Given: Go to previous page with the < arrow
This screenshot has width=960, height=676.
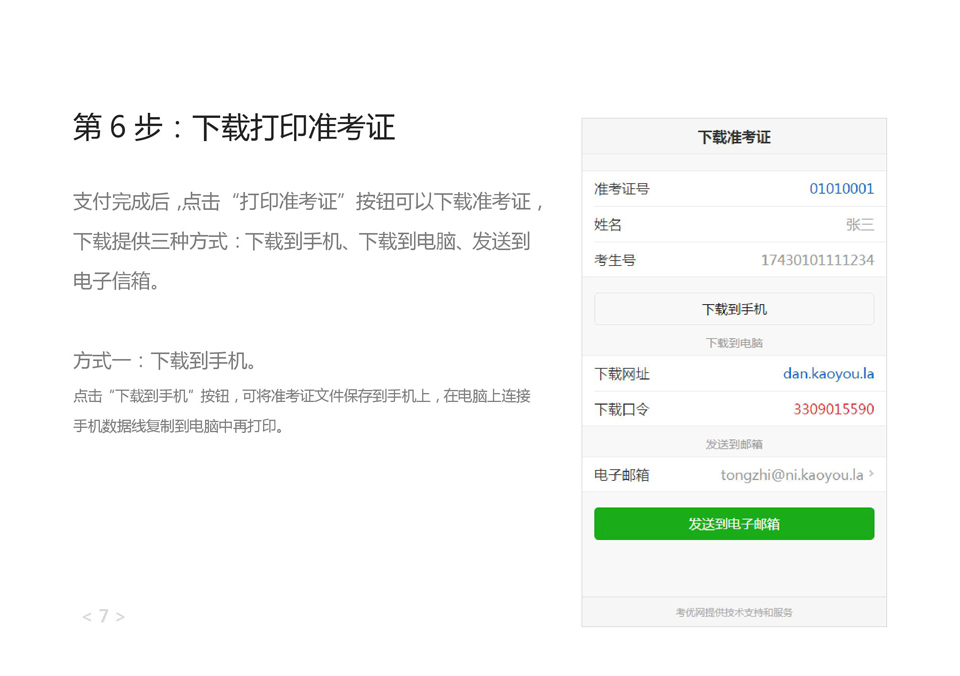Looking at the screenshot, I should [x=87, y=617].
